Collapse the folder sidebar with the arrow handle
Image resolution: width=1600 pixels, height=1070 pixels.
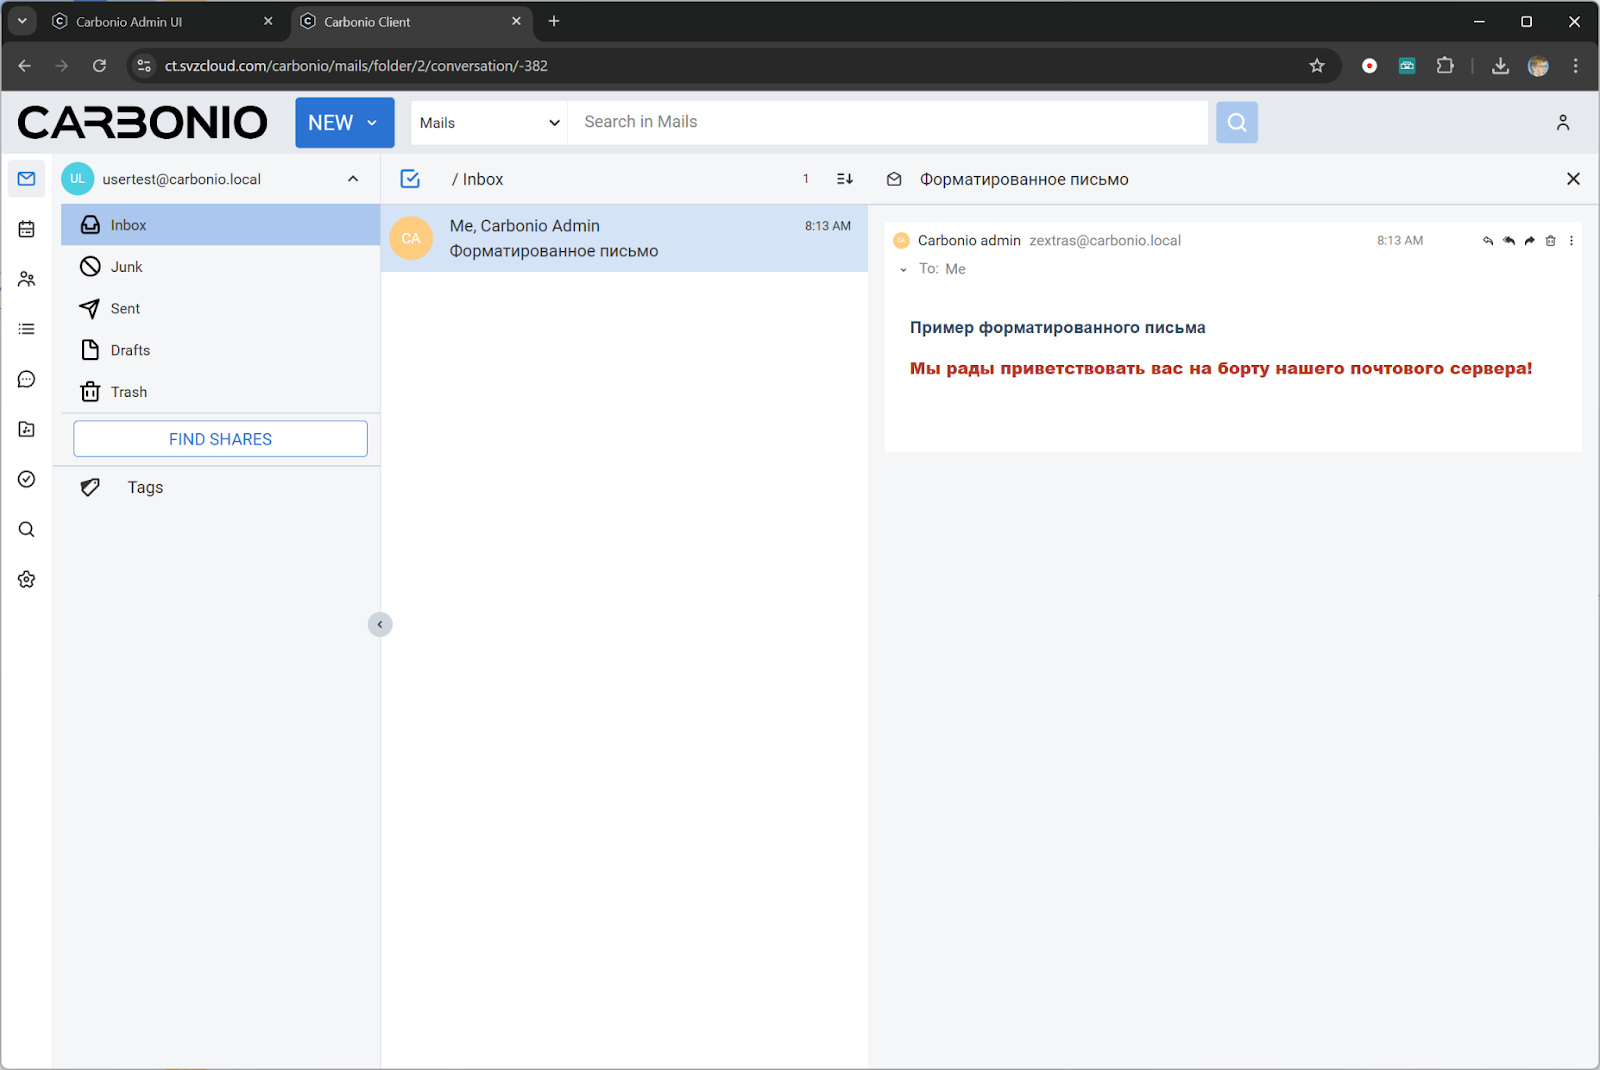coord(380,625)
